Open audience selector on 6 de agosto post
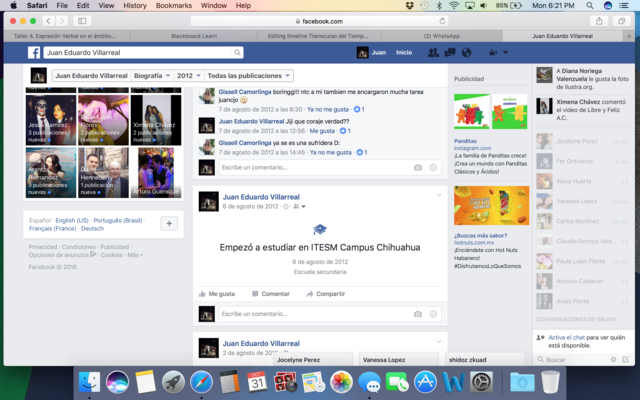 (299, 207)
